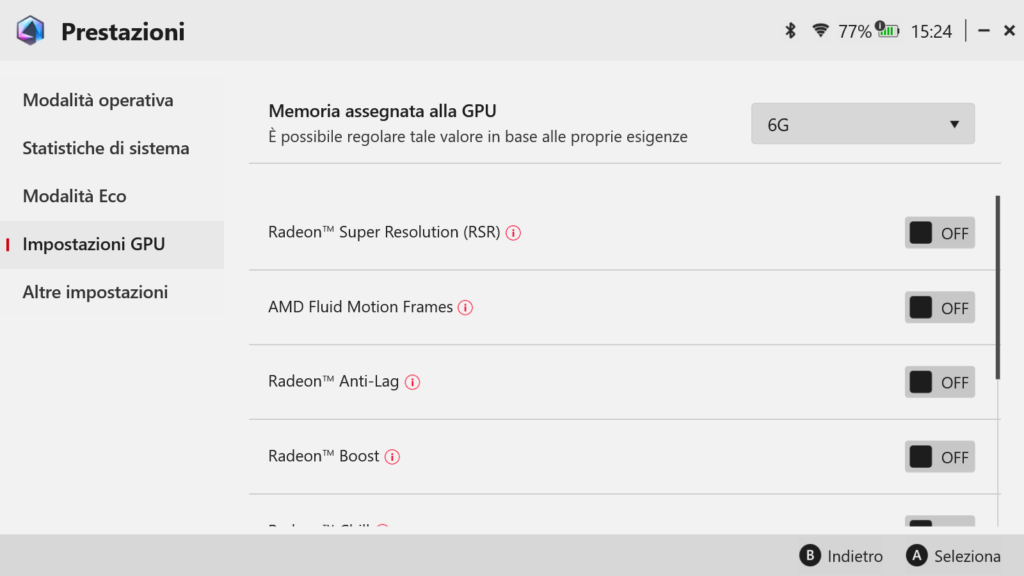Viewport: 1024px width, 576px height.
Task: Turn on AMD Fluid Motion Frames
Action: tap(939, 308)
